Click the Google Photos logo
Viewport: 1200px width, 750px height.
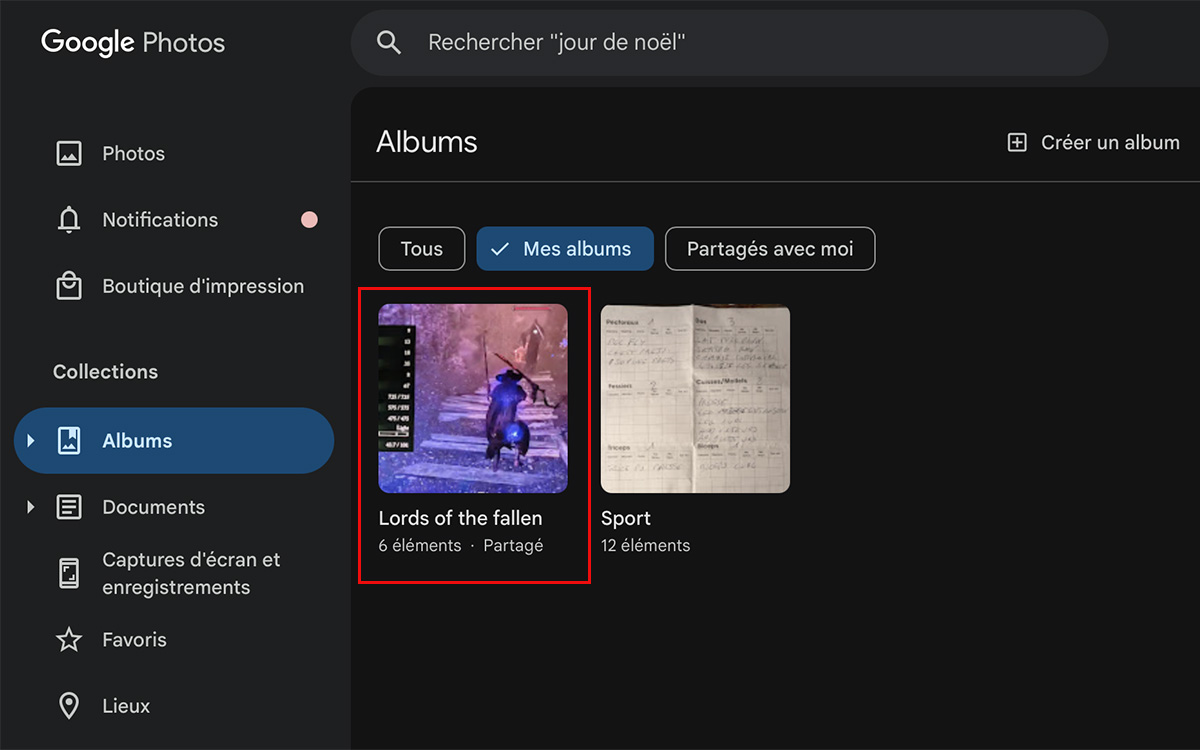tap(133, 42)
